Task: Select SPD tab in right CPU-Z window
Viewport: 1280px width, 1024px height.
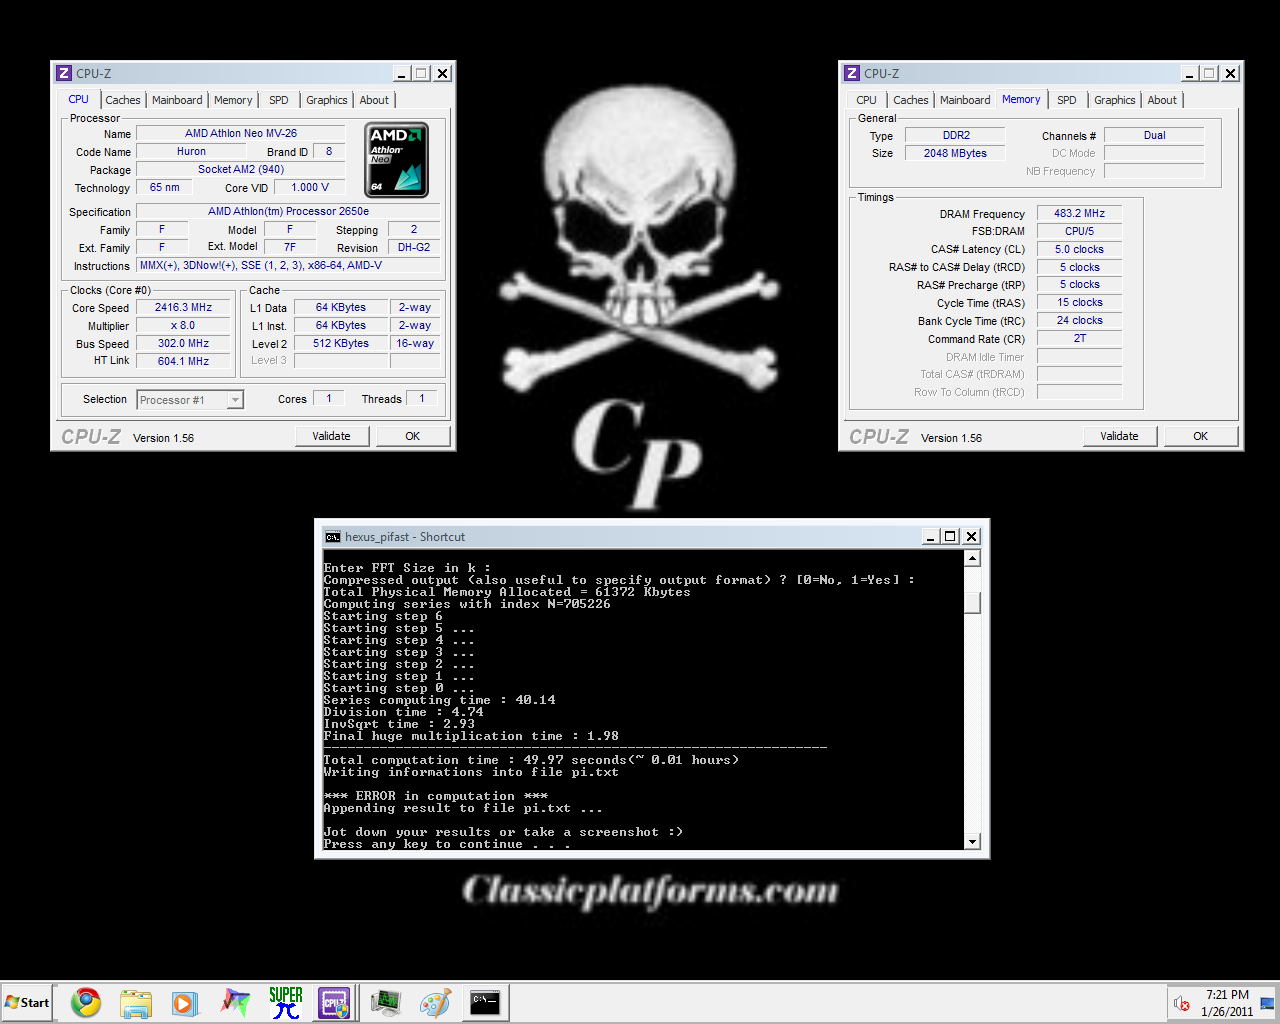Action: [x=1067, y=100]
